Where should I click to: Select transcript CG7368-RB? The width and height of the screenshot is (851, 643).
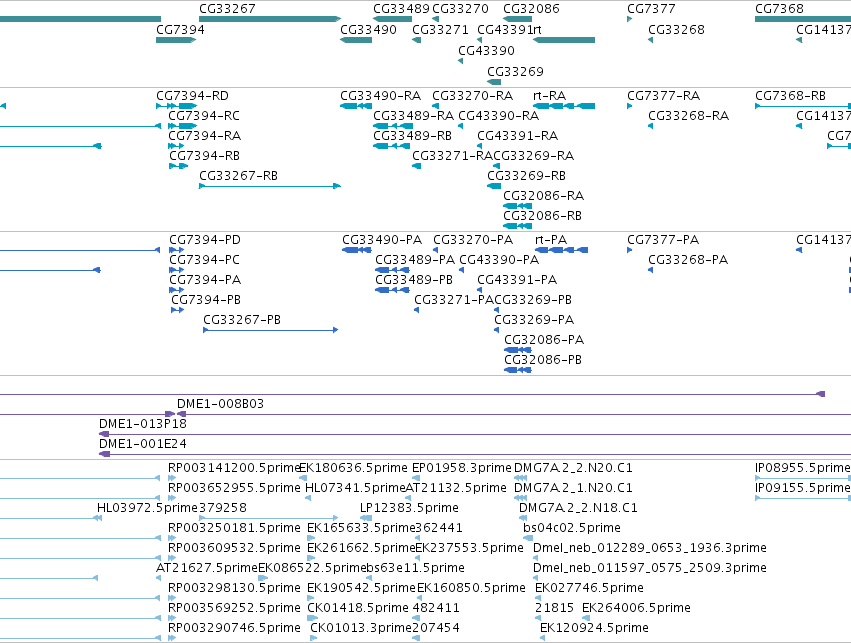(790, 96)
